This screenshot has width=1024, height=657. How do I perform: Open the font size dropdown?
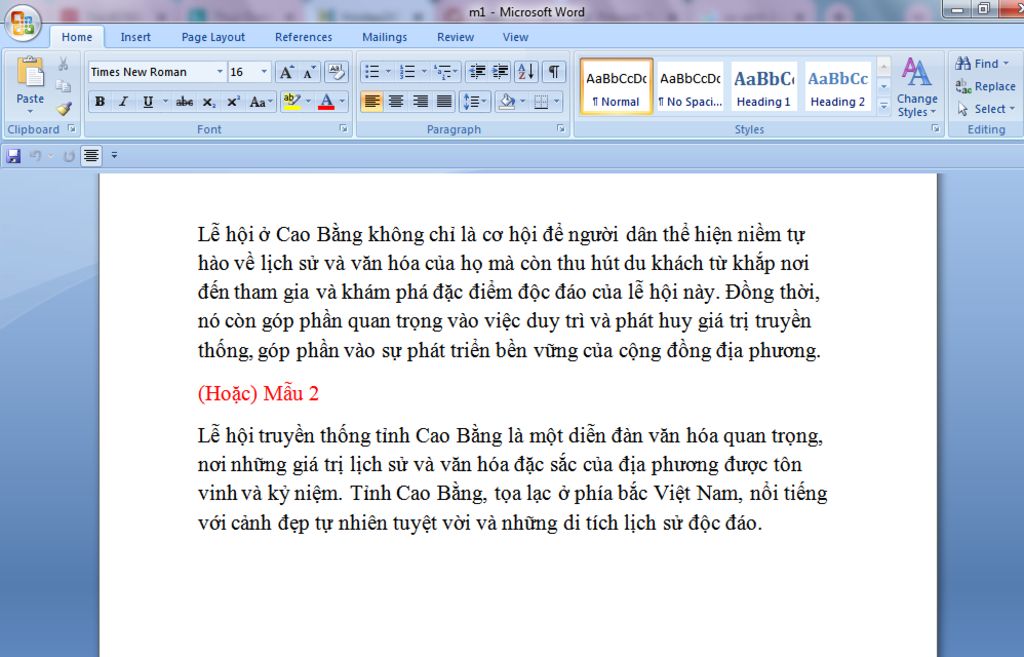pyautogui.click(x=264, y=72)
